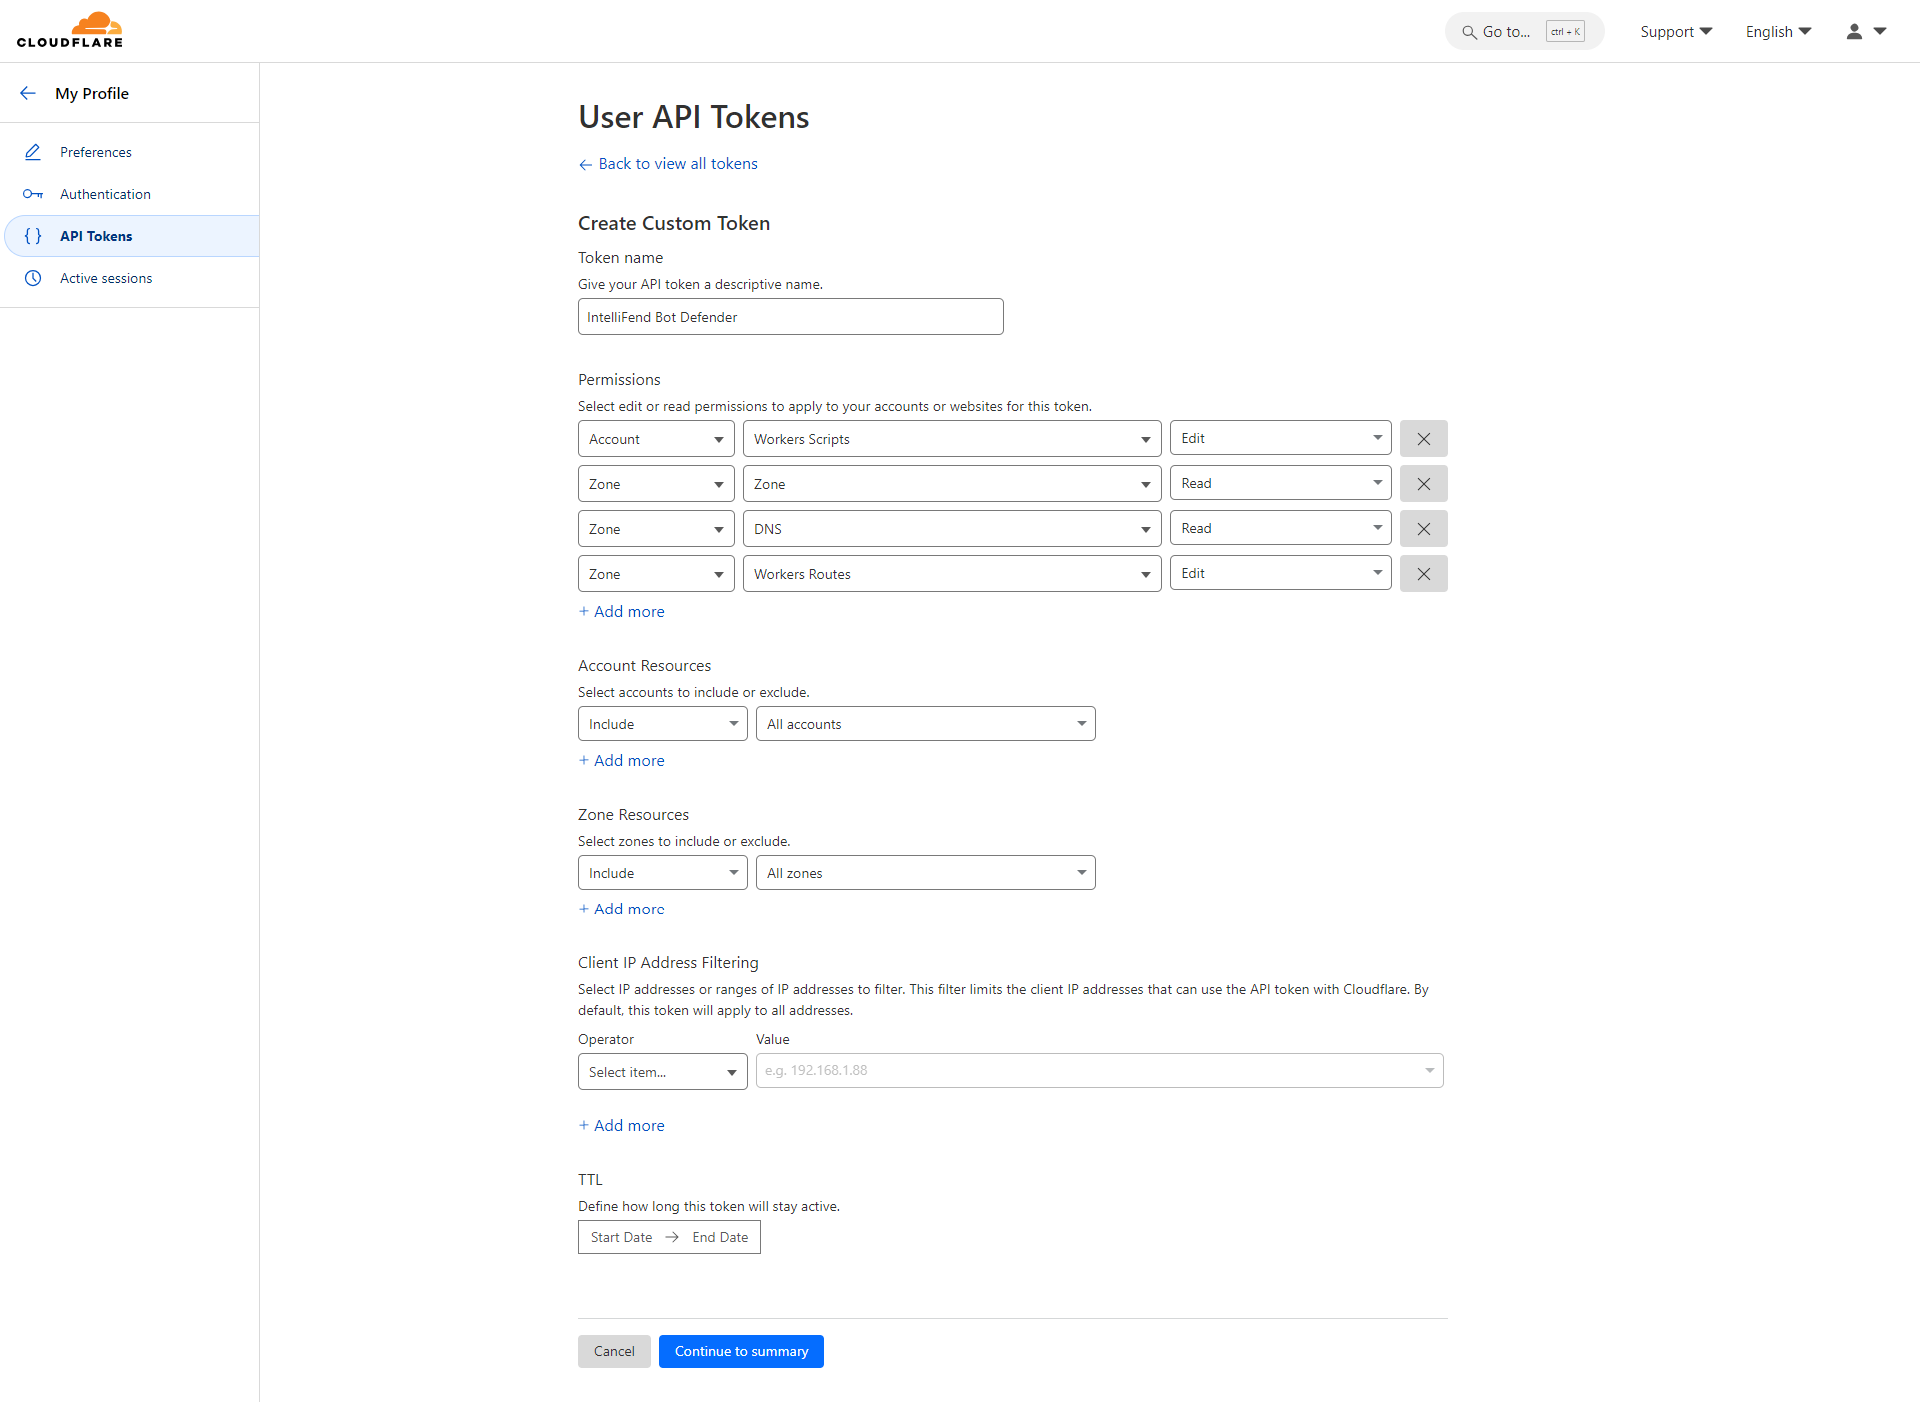Viewport: 1920px width, 1402px height.
Task: Open the All accounts dropdown
Action: pos(926,724)
